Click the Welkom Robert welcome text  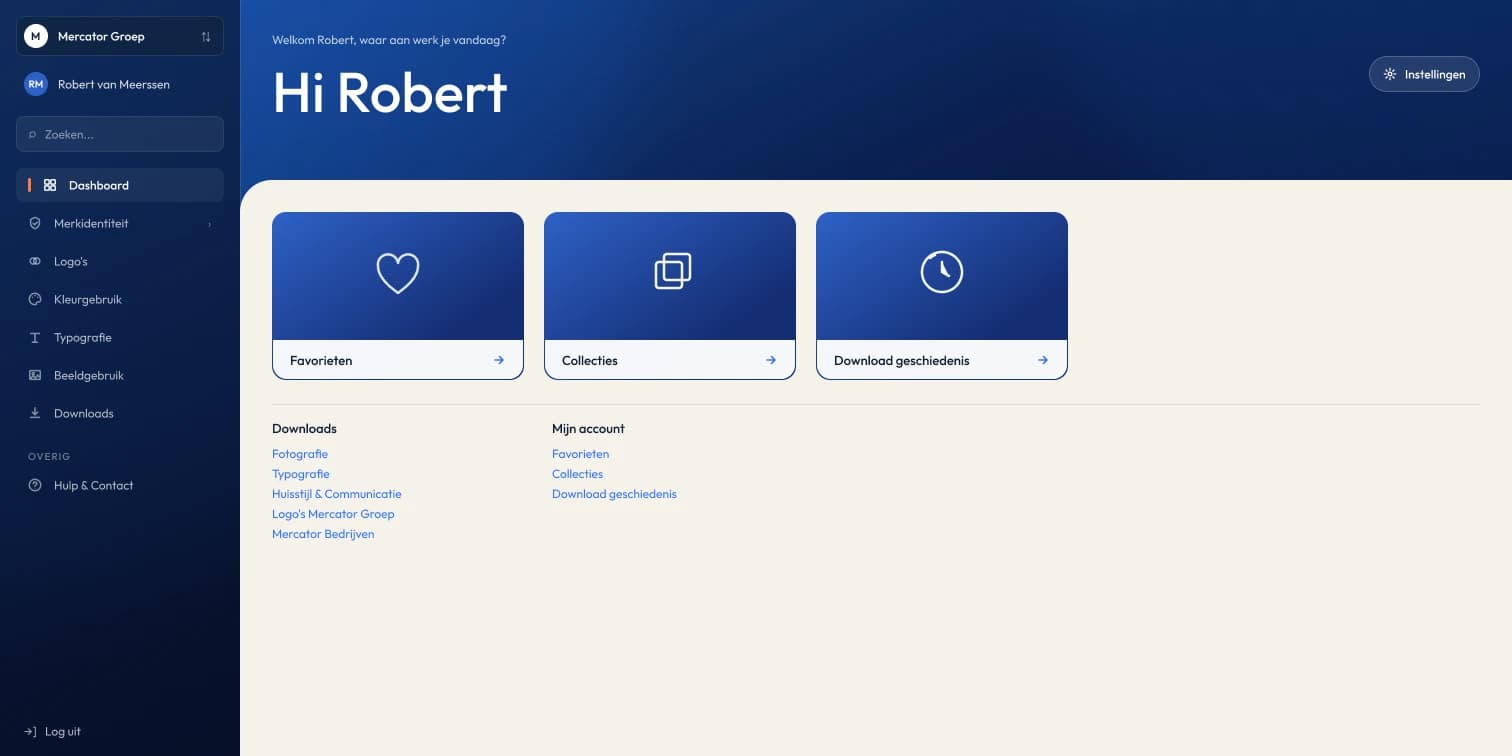point(389,40)
